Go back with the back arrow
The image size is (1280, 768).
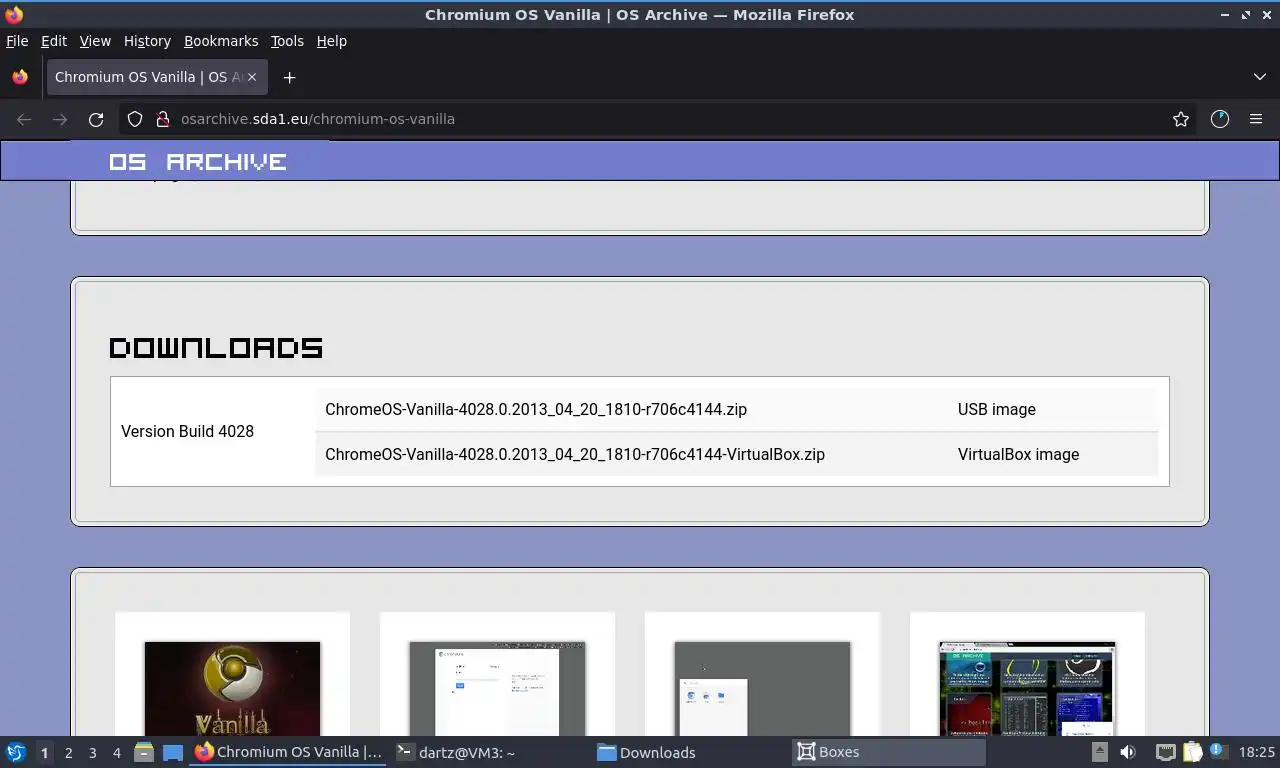pyautogui.click(x=24, y=119)
